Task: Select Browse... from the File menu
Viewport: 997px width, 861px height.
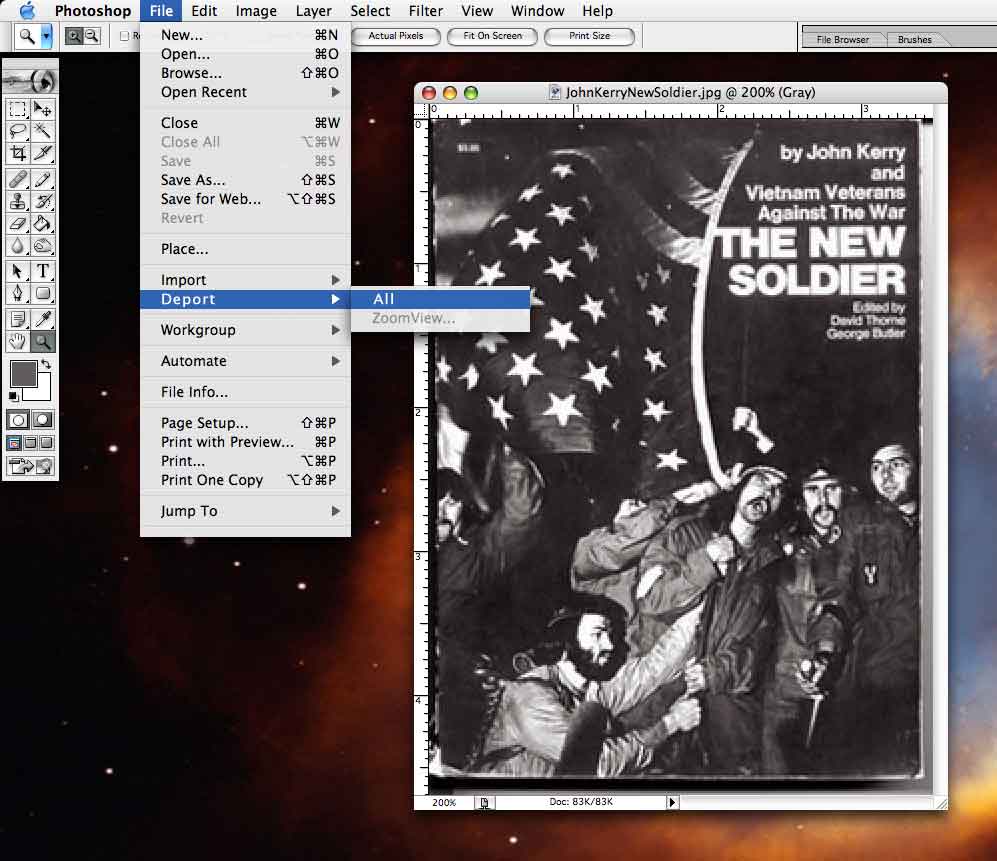Action: pyautogui.click(x=245, y=73)
